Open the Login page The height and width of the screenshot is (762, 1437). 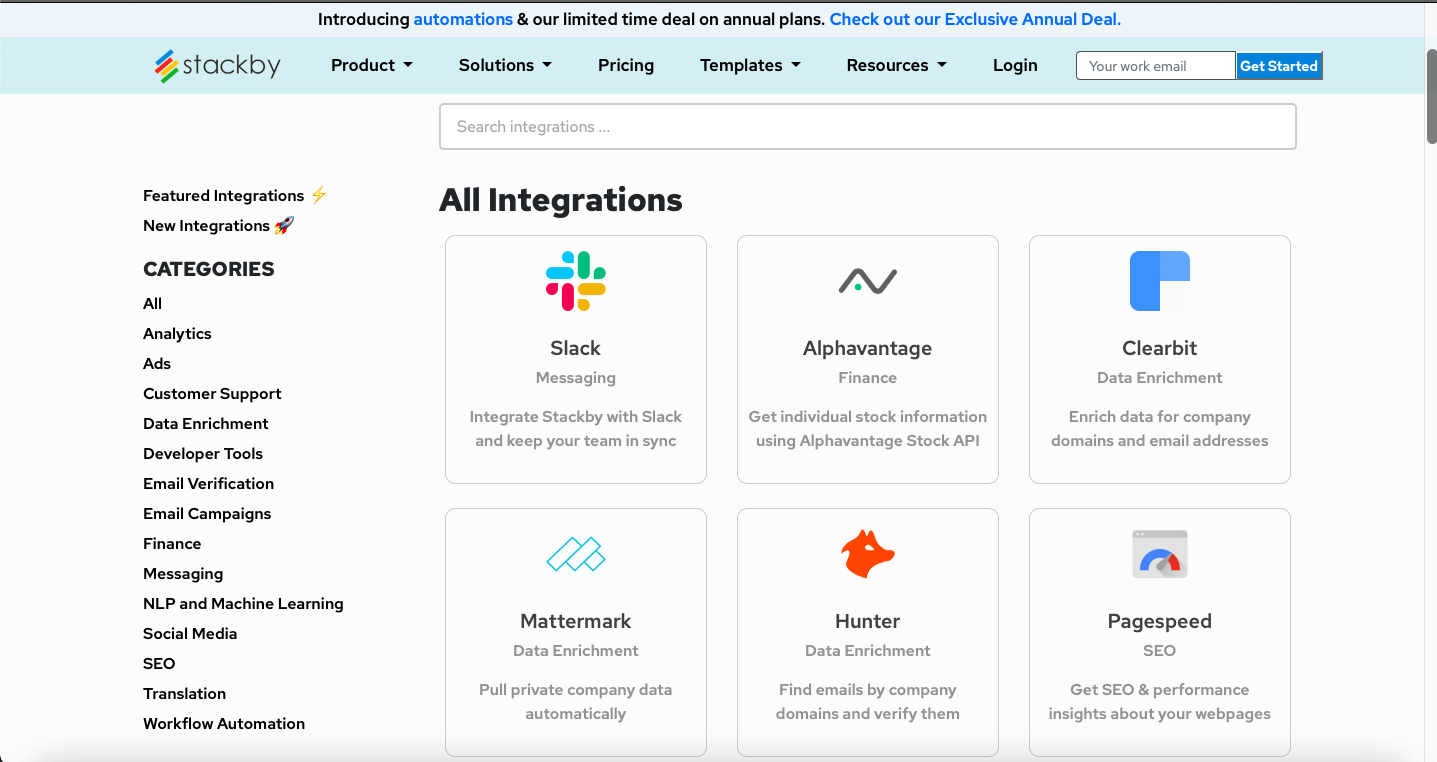(x=1015, y=65)
